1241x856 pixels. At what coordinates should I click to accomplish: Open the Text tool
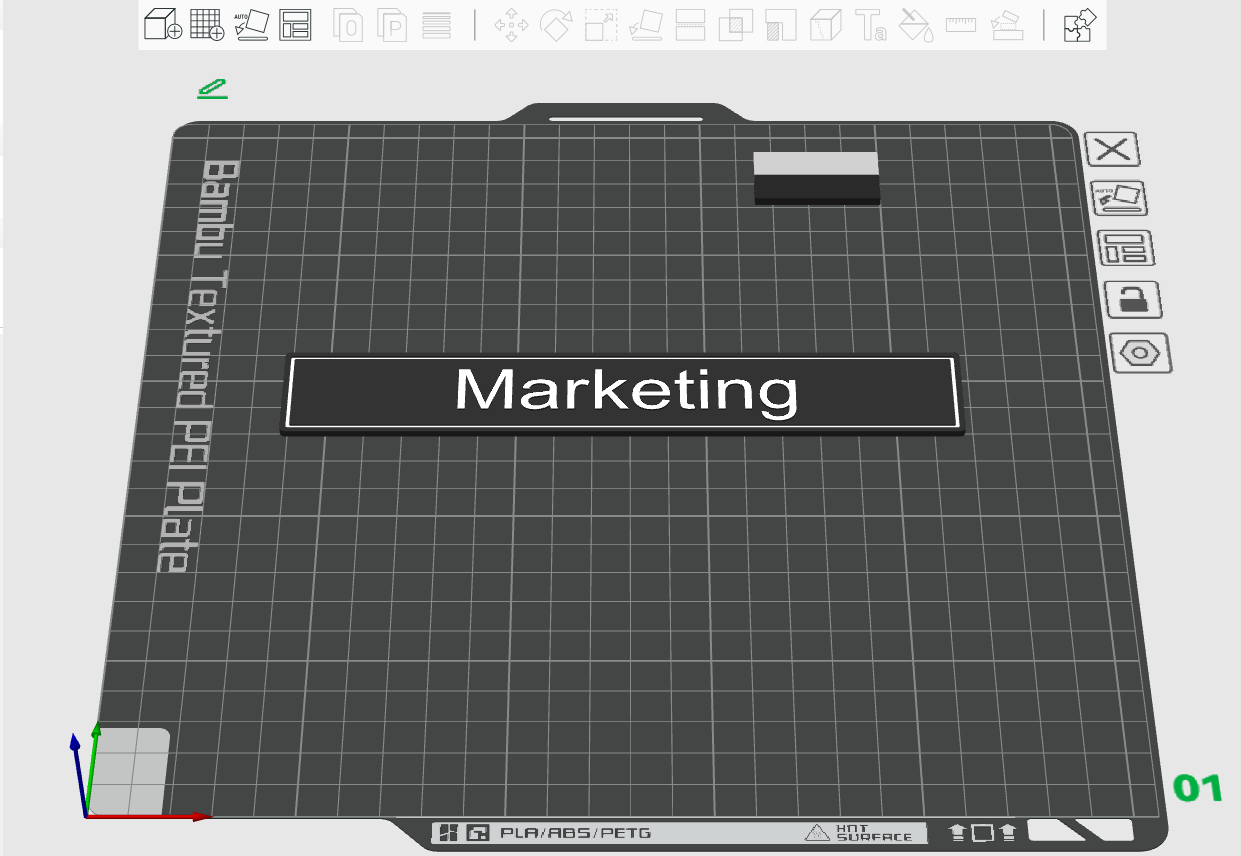coord(872,26)
